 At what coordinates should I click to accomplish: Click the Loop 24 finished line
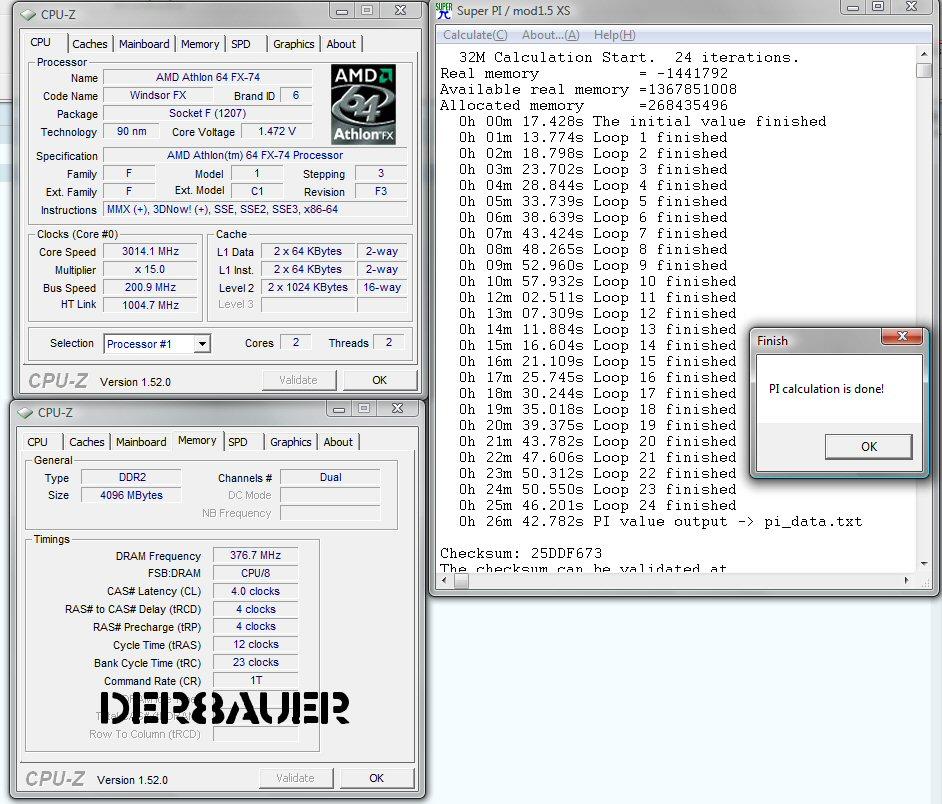coord(598,505)
